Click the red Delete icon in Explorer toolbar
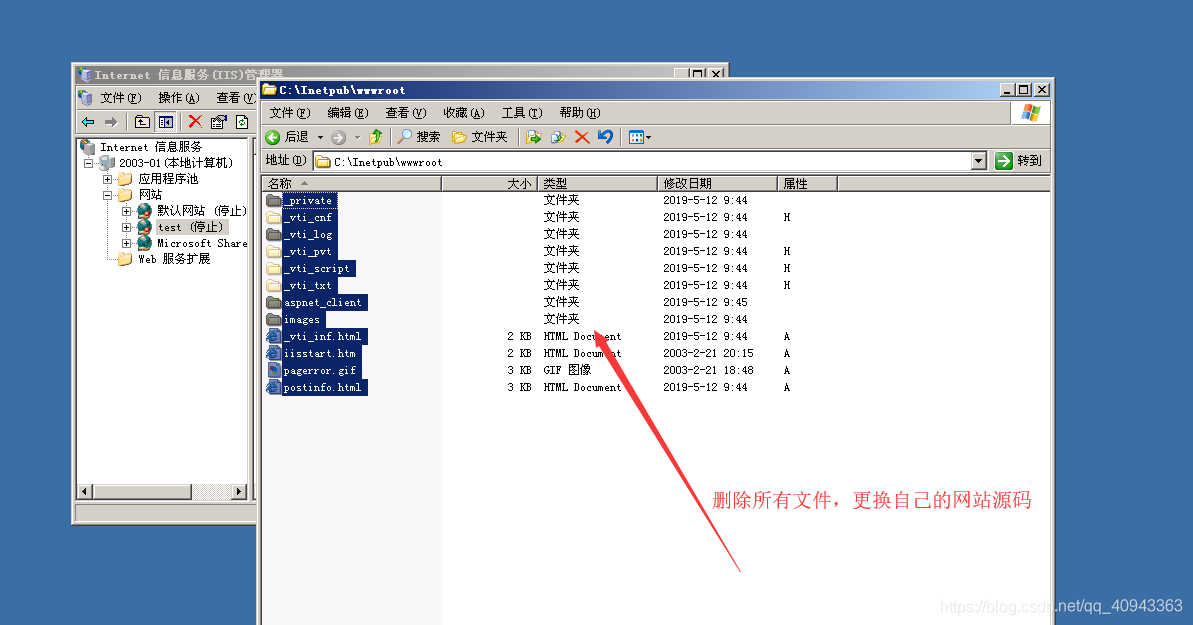The height and width of the screenshot is (625, 1193). 582,137
